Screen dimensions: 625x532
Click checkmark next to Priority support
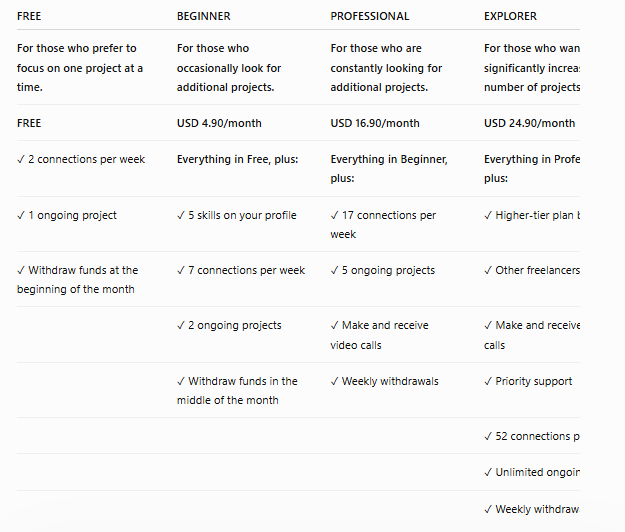(488, 381)
